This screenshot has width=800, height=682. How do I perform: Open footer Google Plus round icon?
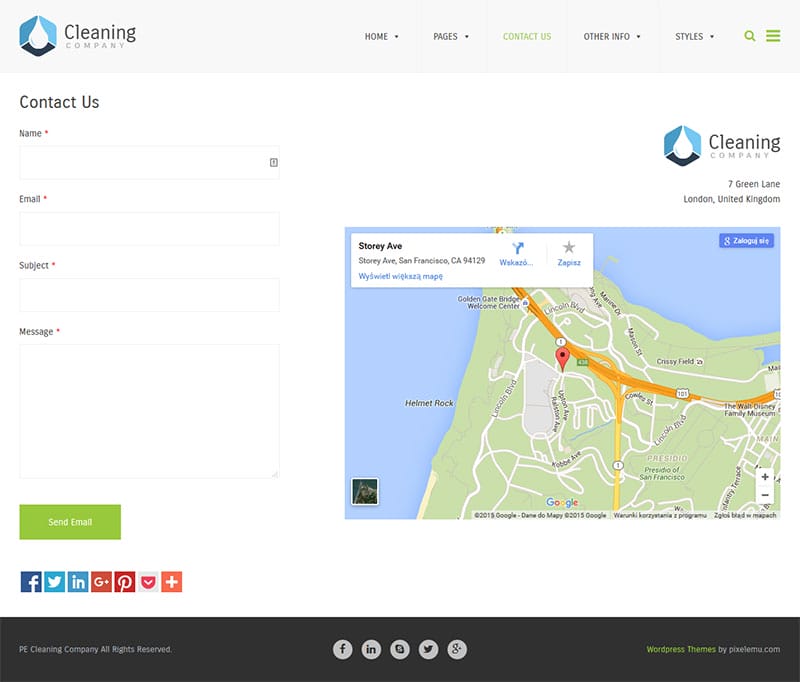457,650
